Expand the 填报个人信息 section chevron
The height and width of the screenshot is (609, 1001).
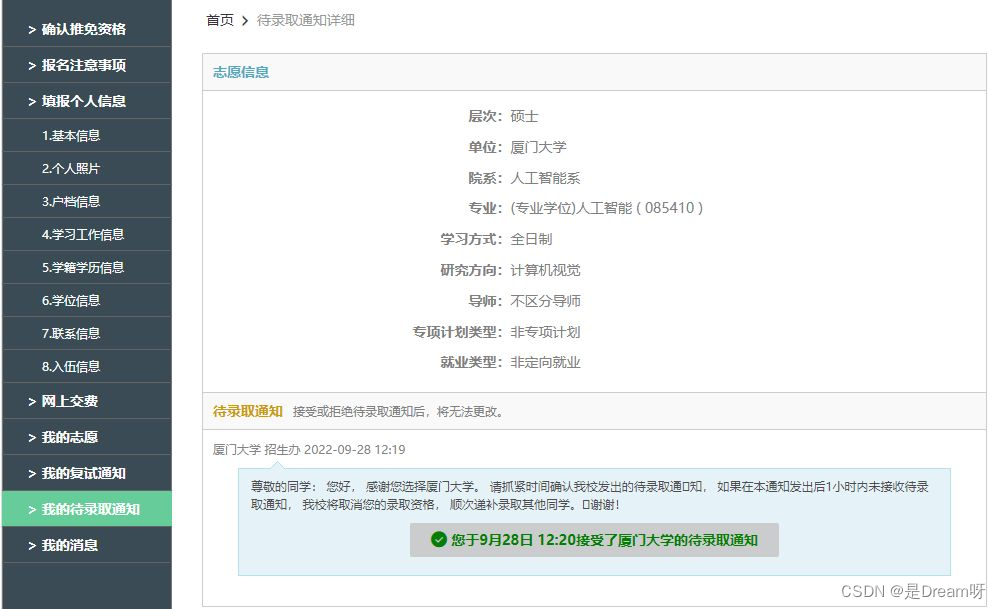click(x=32, y=101)
